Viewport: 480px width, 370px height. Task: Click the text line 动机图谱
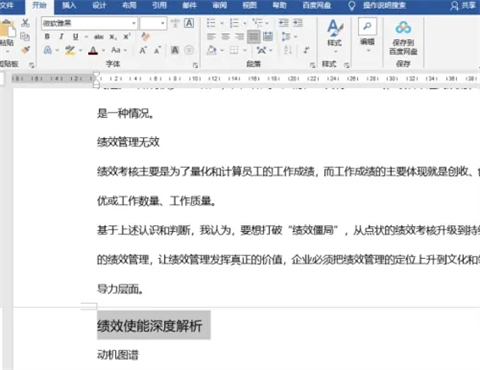point(118,355)
